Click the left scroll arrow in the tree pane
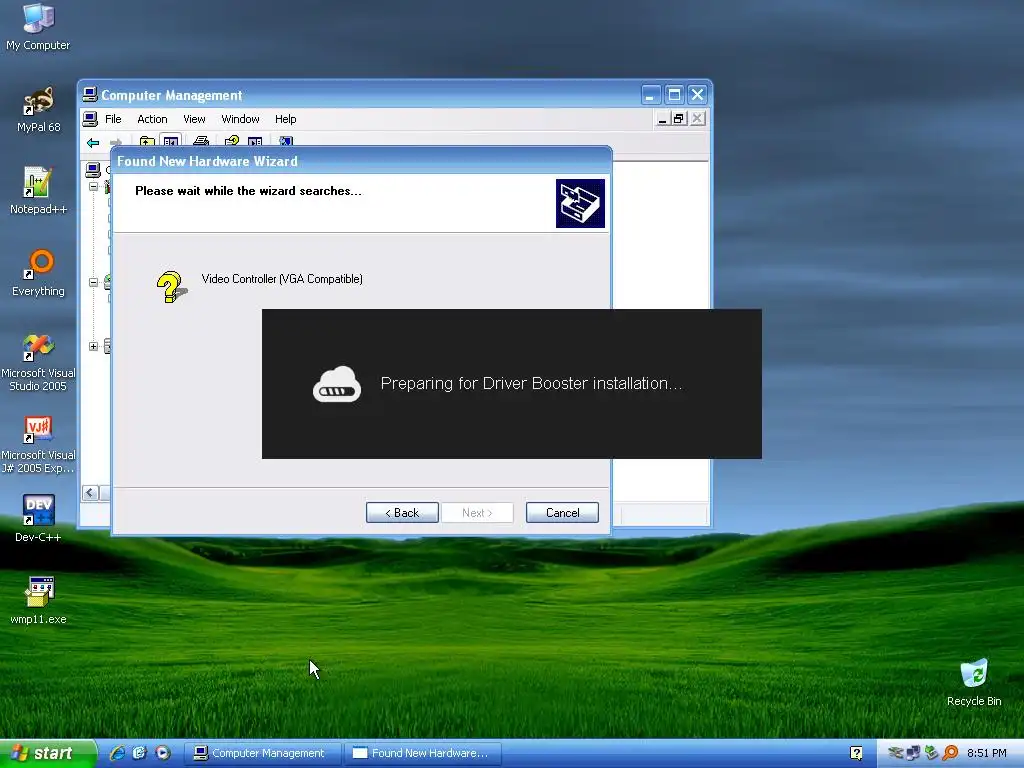Image resolution: width=1024 pixels, height=768 pixels. pyautogui.click(x=90, y=493)
